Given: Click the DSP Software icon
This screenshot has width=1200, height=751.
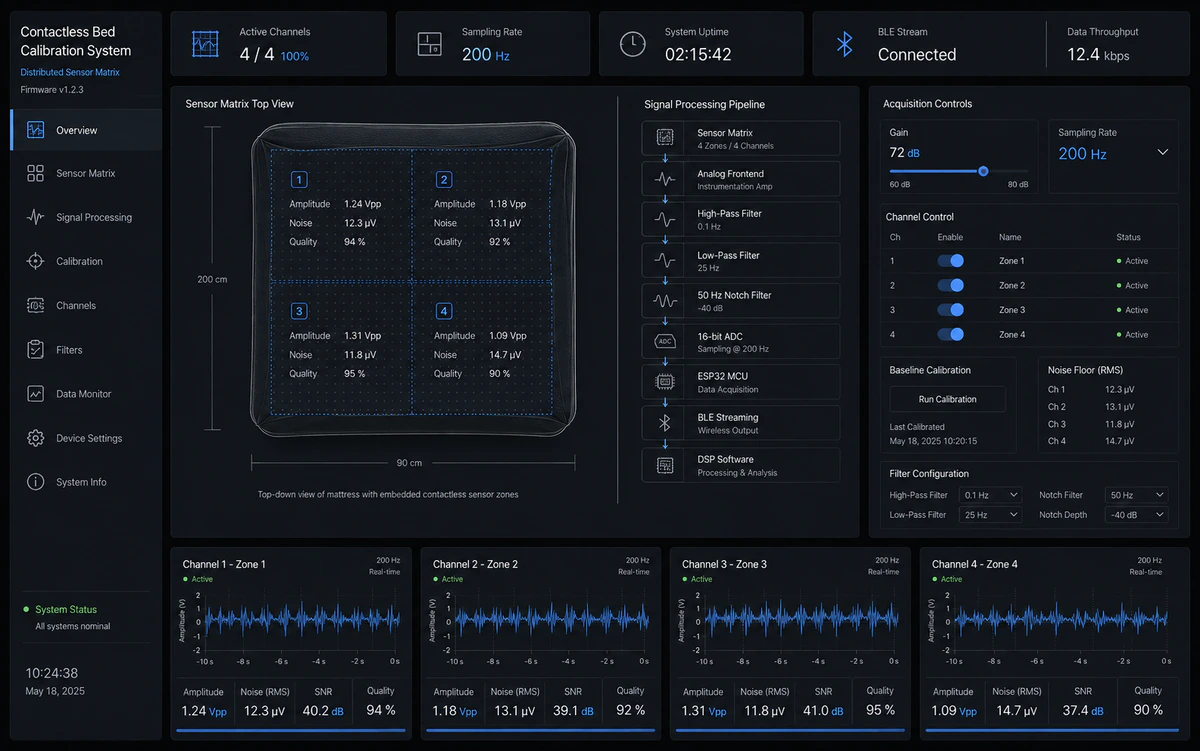Looking at the screenshot, I should [x=664, y=465].
